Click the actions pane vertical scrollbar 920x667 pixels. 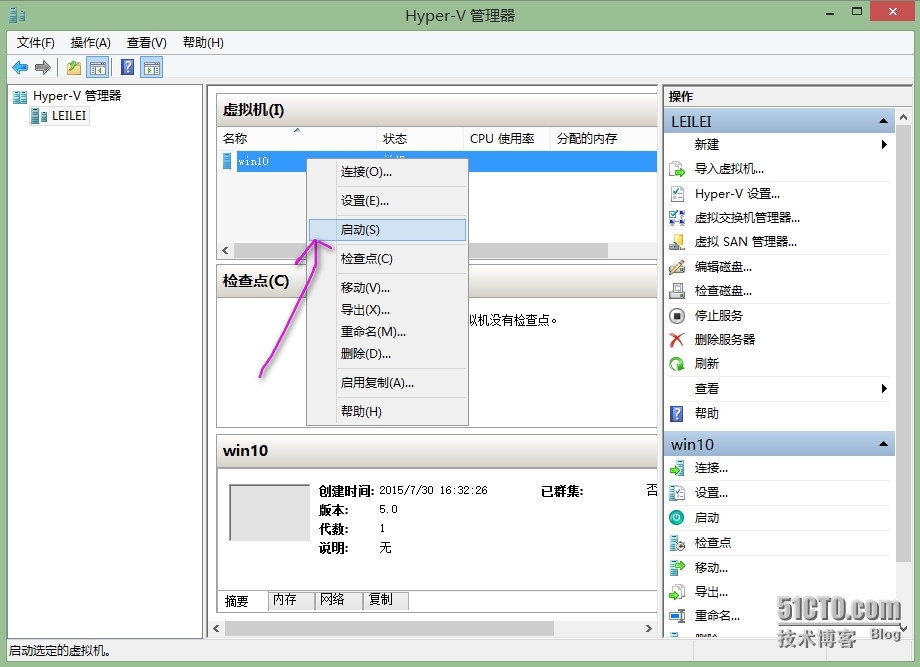pos(903,343)
